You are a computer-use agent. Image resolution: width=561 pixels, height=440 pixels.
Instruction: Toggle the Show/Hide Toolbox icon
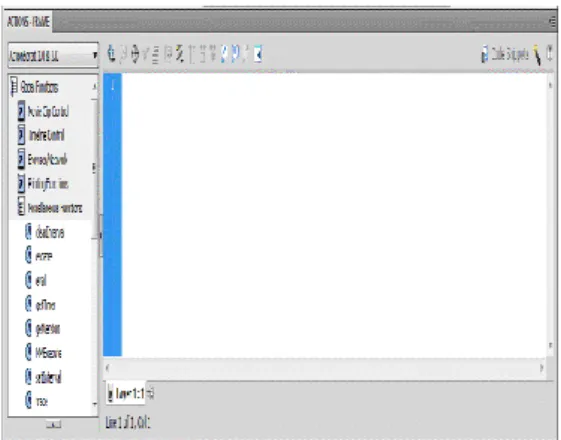(x=258, y=55)
